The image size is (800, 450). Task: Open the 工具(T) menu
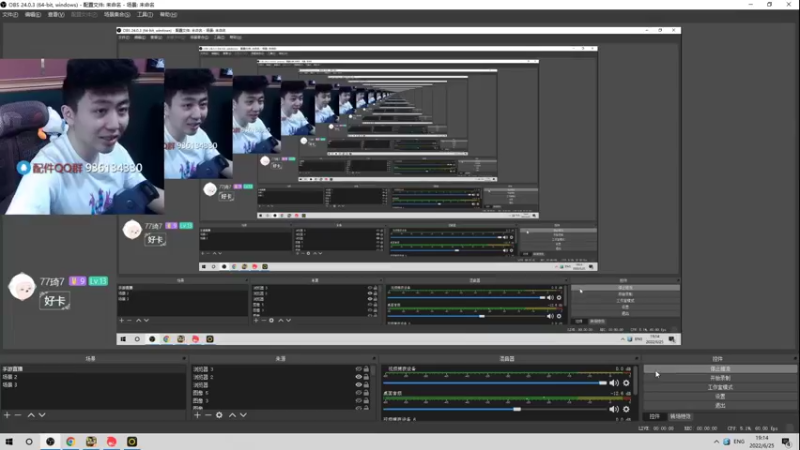[145, 15]
